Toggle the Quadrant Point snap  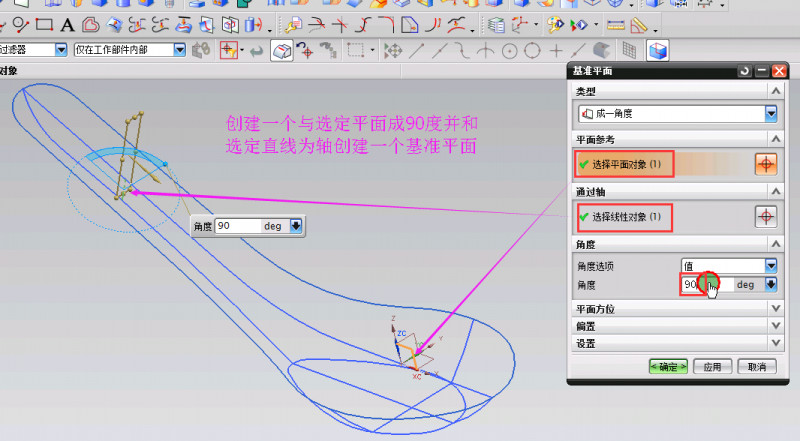[x=532, y=50]
